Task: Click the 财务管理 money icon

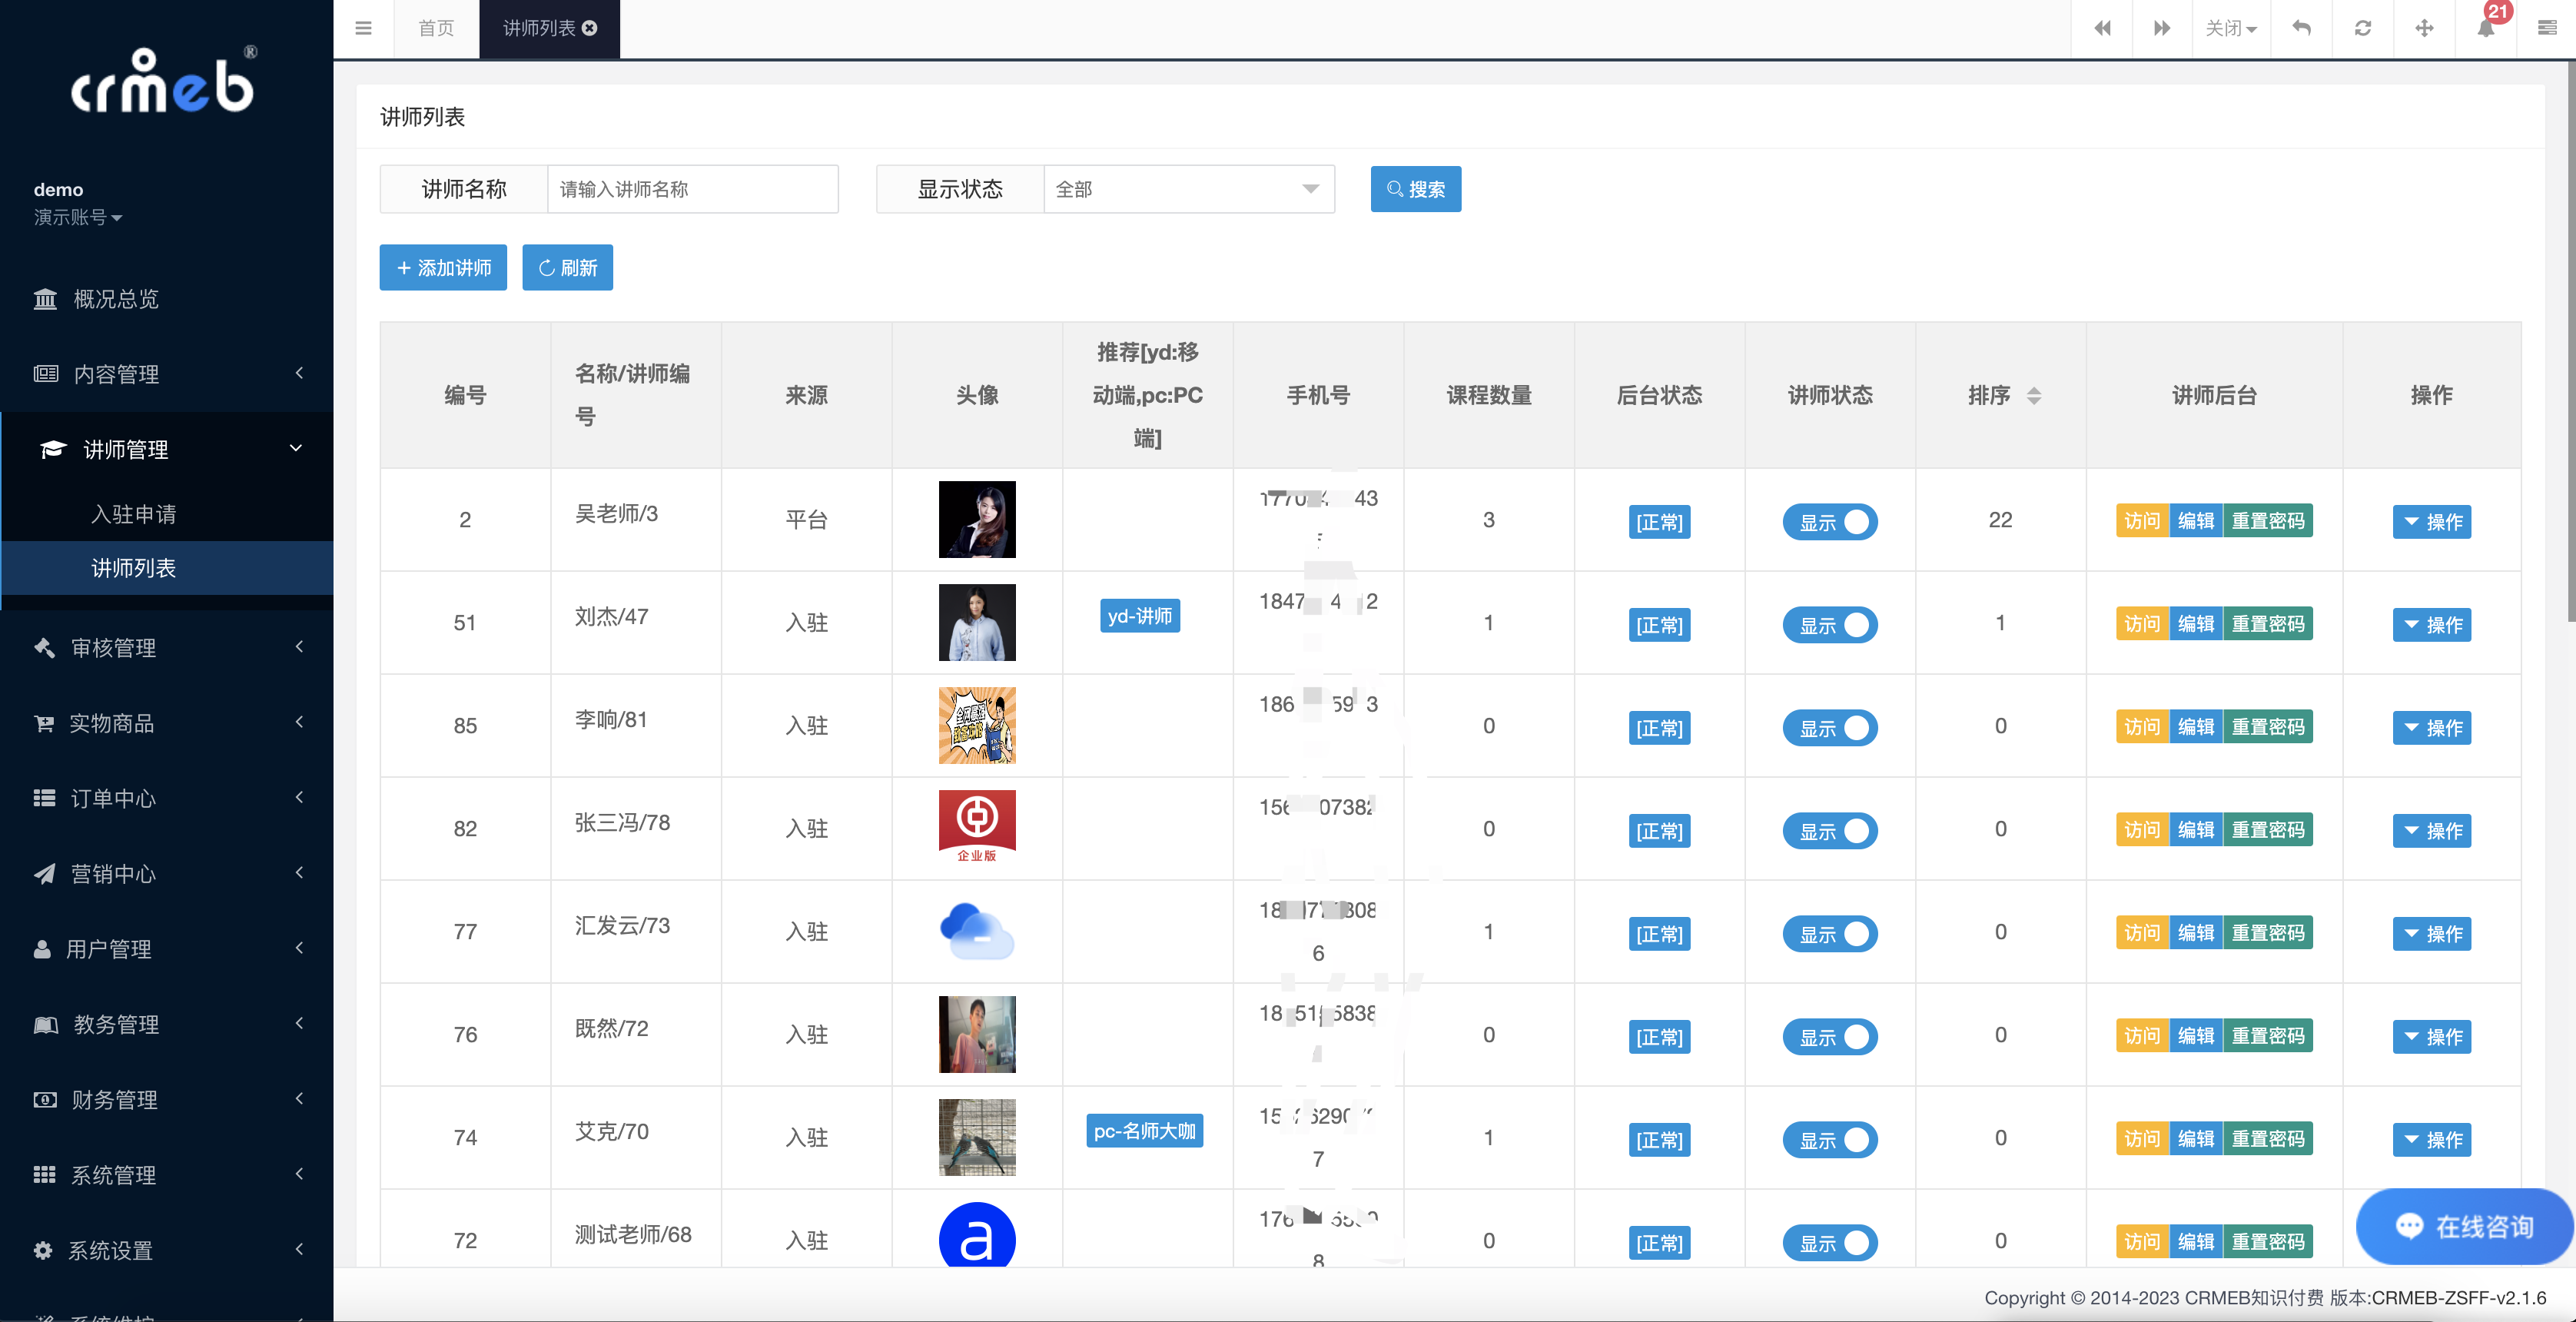Action: click(x=45, y=1100)
